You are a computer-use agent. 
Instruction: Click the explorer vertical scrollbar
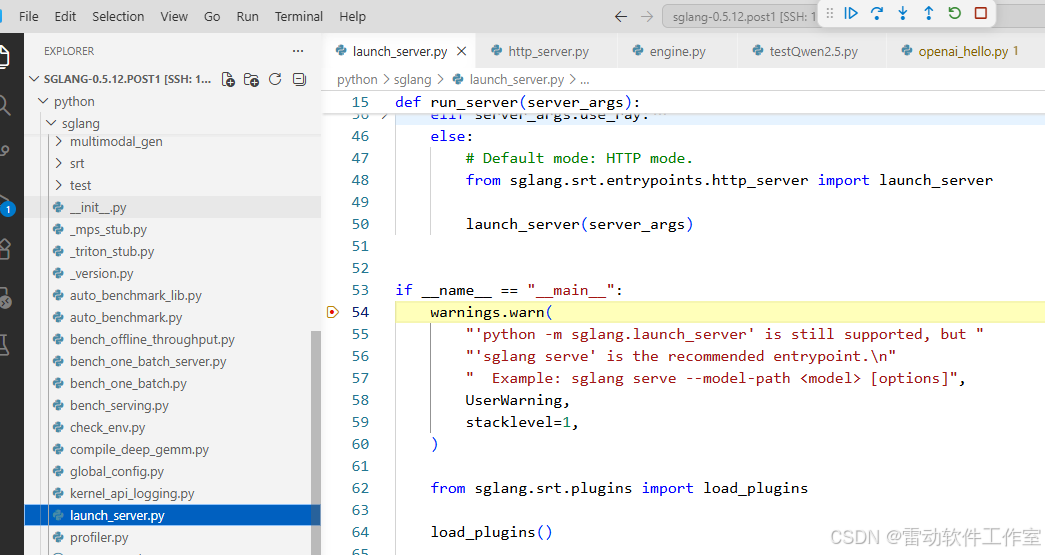pos(316,442)
